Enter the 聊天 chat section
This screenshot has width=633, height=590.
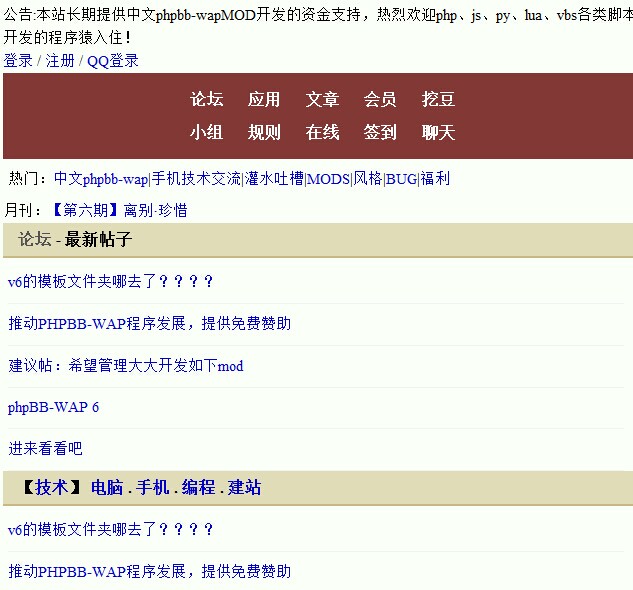(x=438, y=132)
